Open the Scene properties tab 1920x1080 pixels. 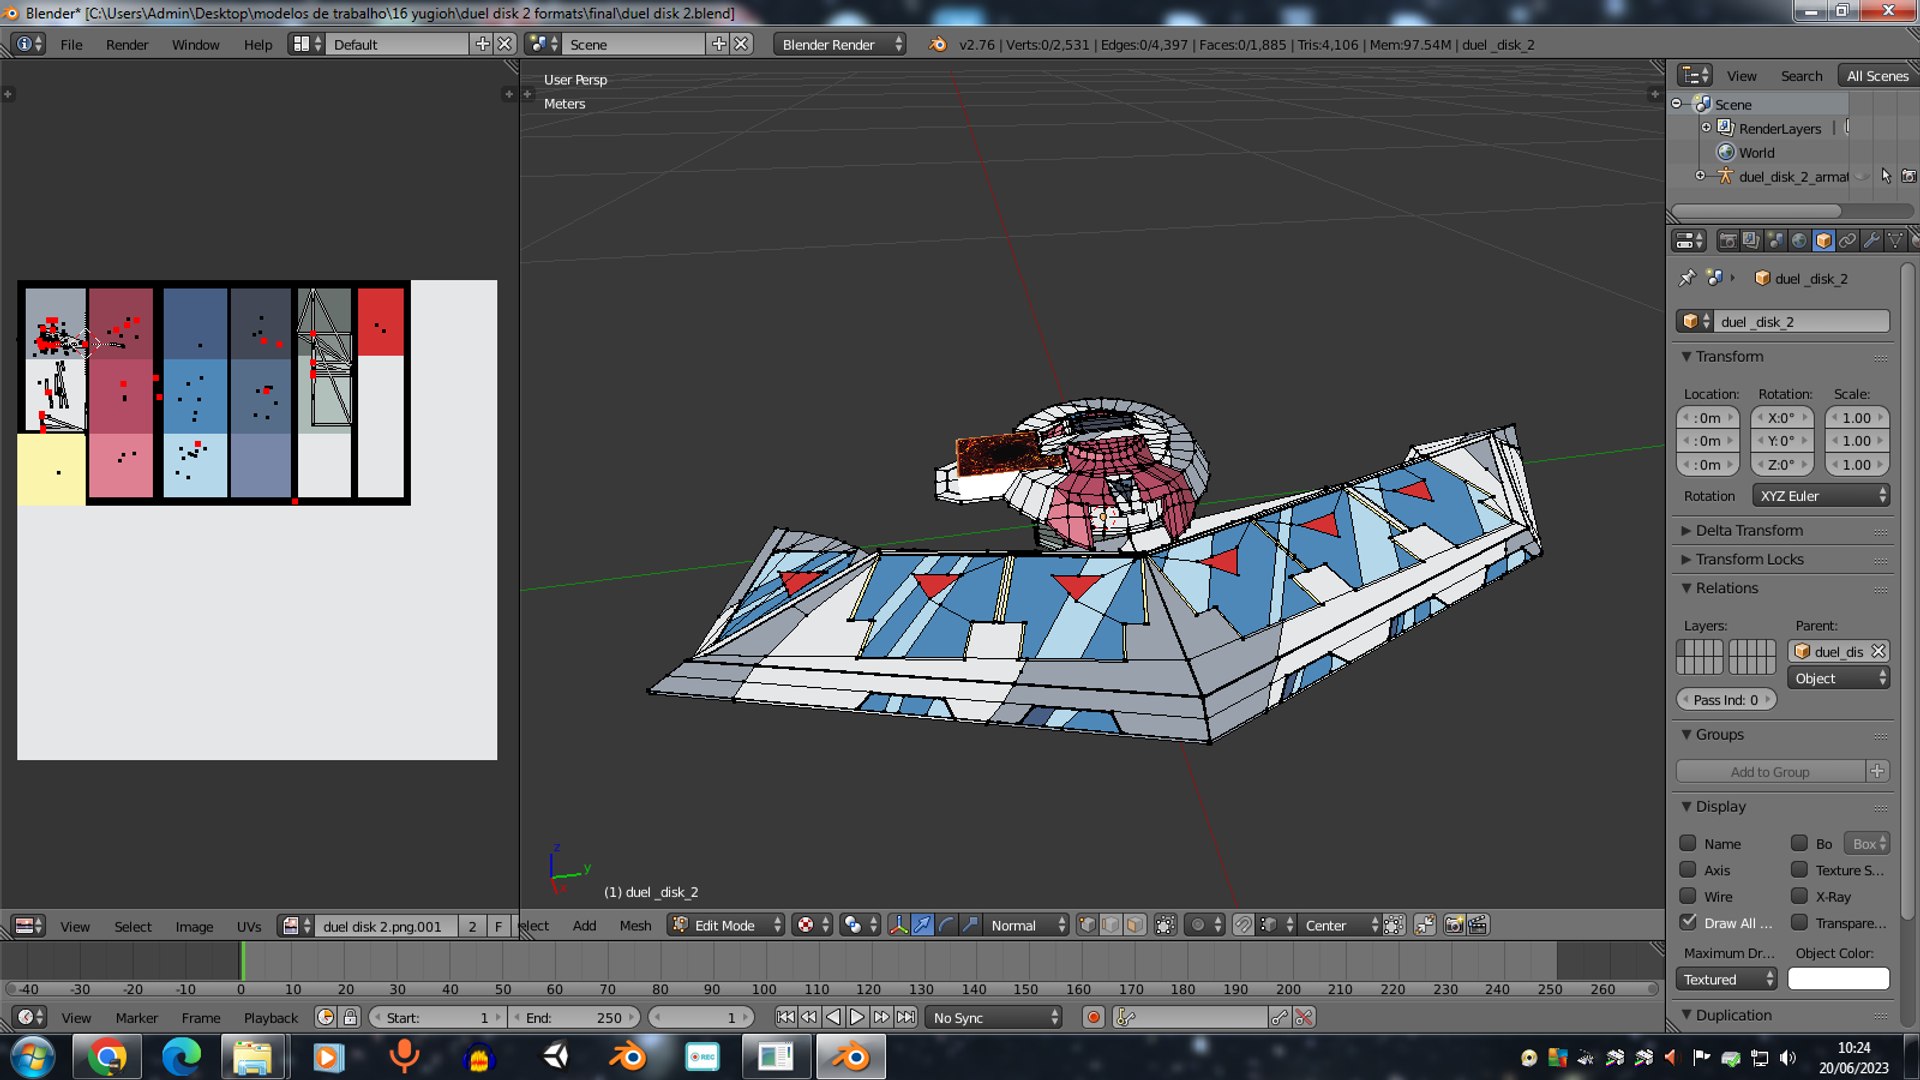point(1775,240)
